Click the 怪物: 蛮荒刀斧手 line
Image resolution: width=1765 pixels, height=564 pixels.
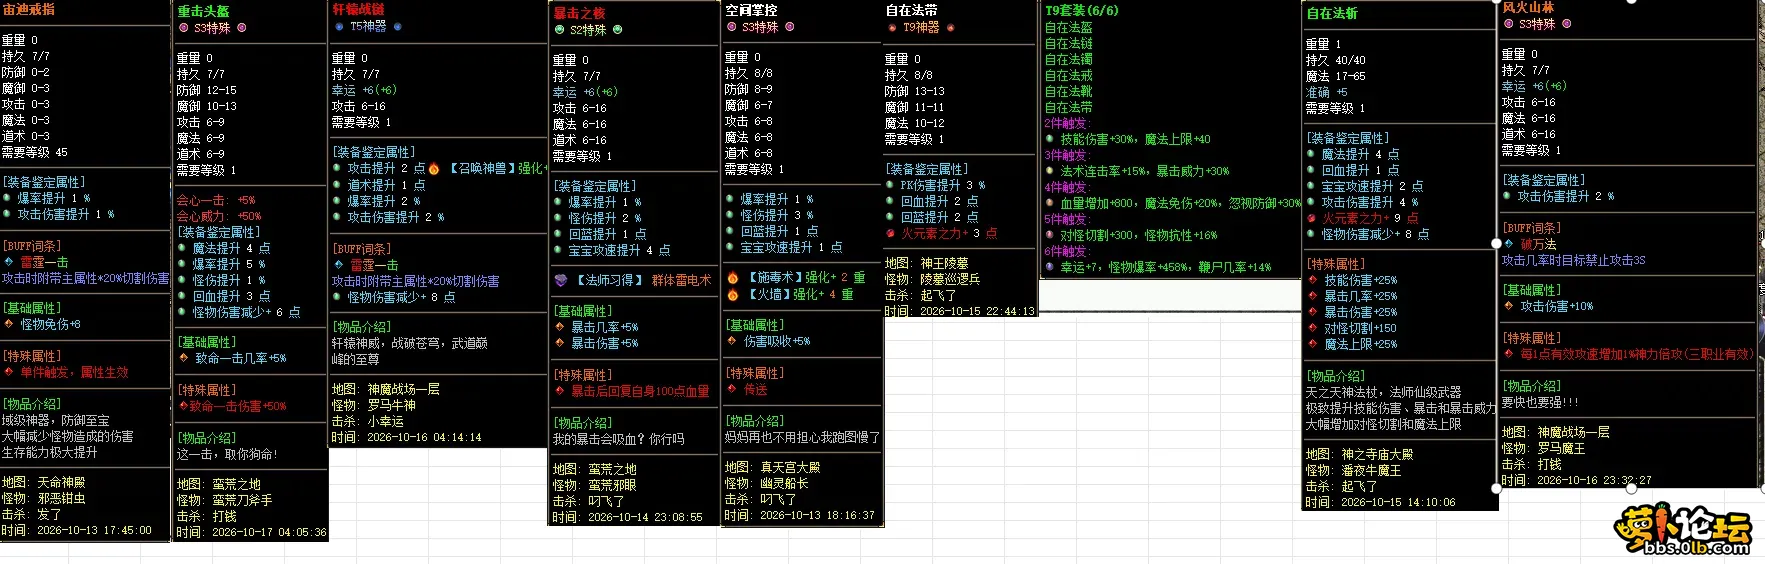point(225,500)
